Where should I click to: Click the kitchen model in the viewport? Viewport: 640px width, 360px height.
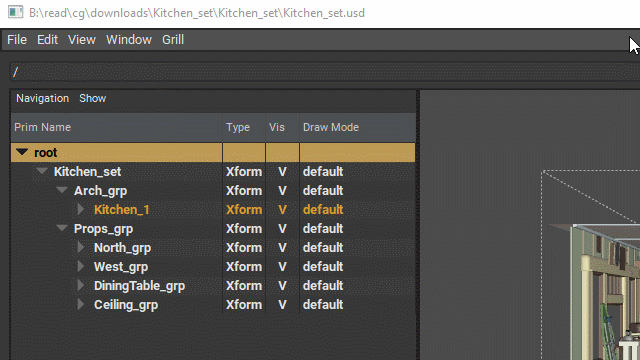(x=604, y=292)
